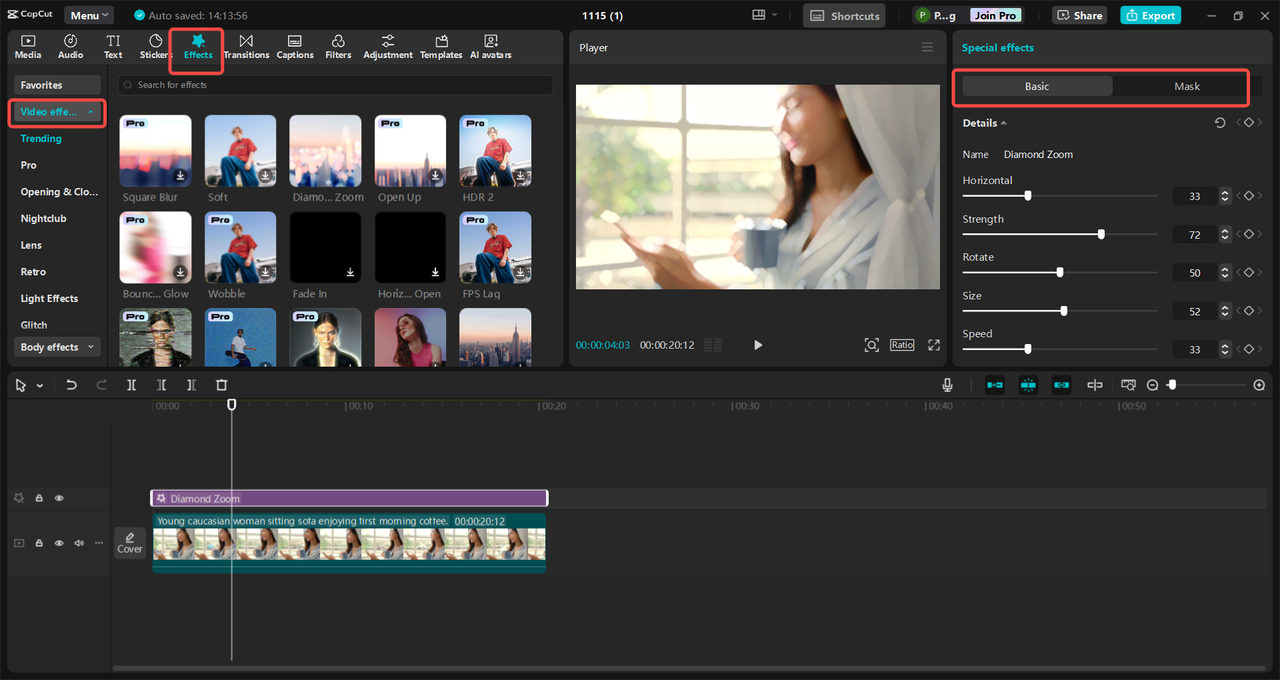Add keyframe for Horizontal parameter

(x=1248, y=196)
